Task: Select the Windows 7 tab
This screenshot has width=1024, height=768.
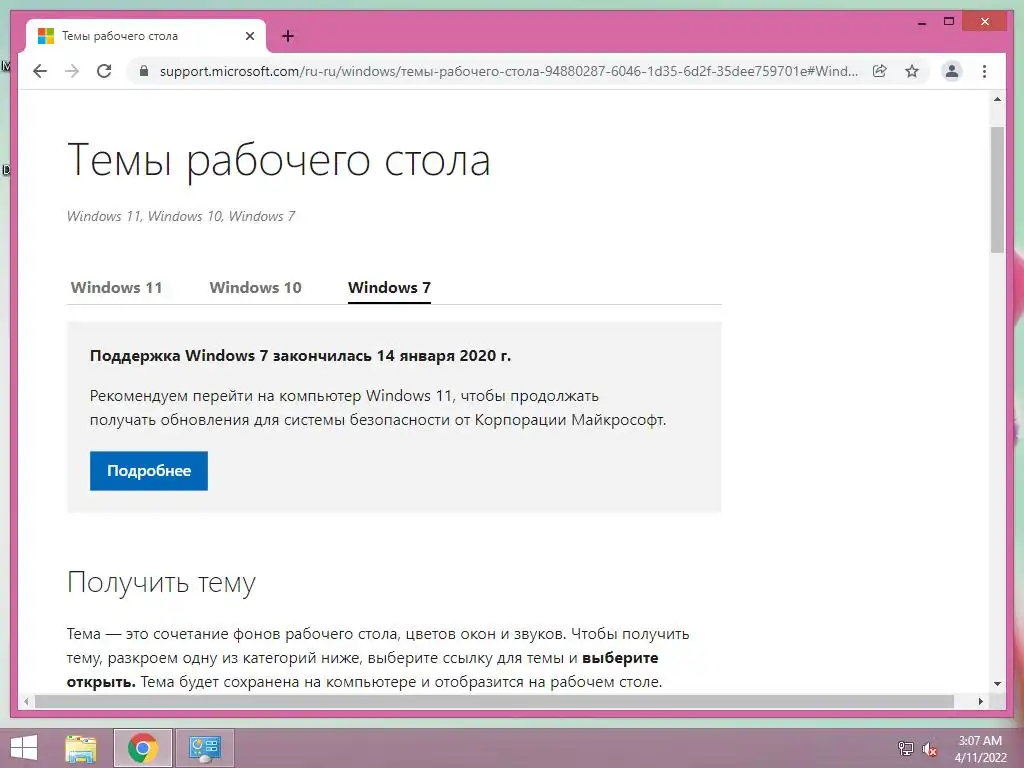Action: tap(389, 288)
